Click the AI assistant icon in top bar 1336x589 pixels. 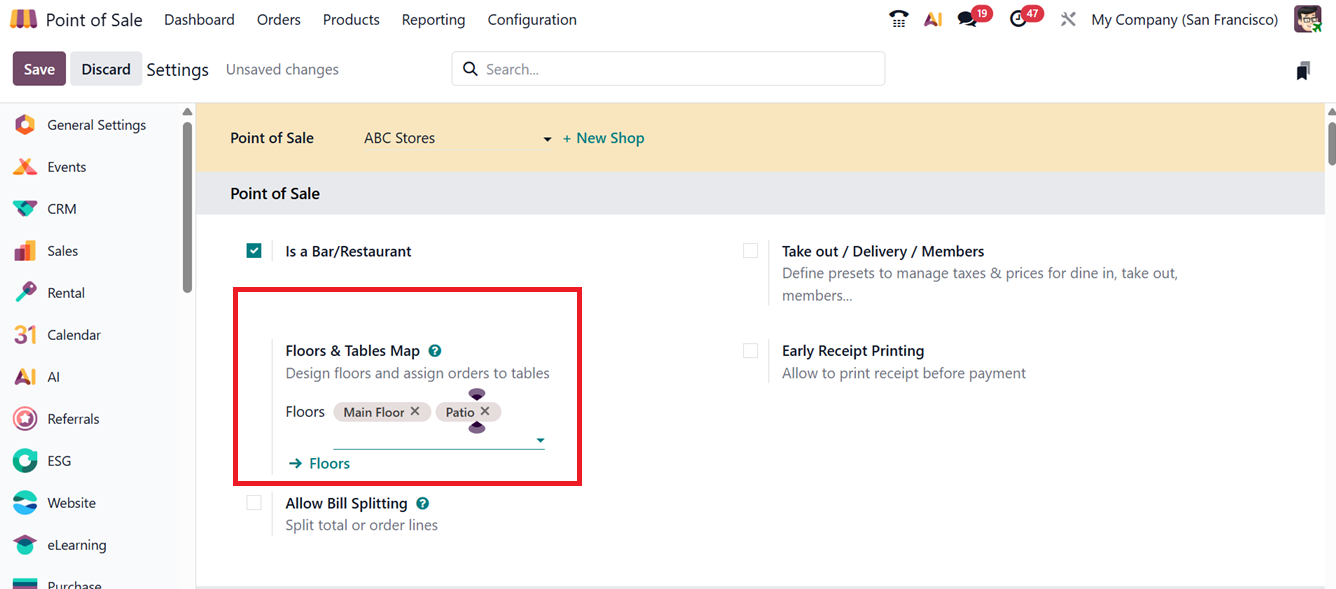coord(933,19)
